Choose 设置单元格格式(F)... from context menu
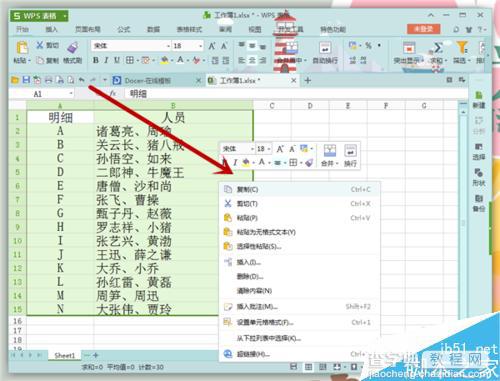 pyautogui.click(x=299, y=322)
